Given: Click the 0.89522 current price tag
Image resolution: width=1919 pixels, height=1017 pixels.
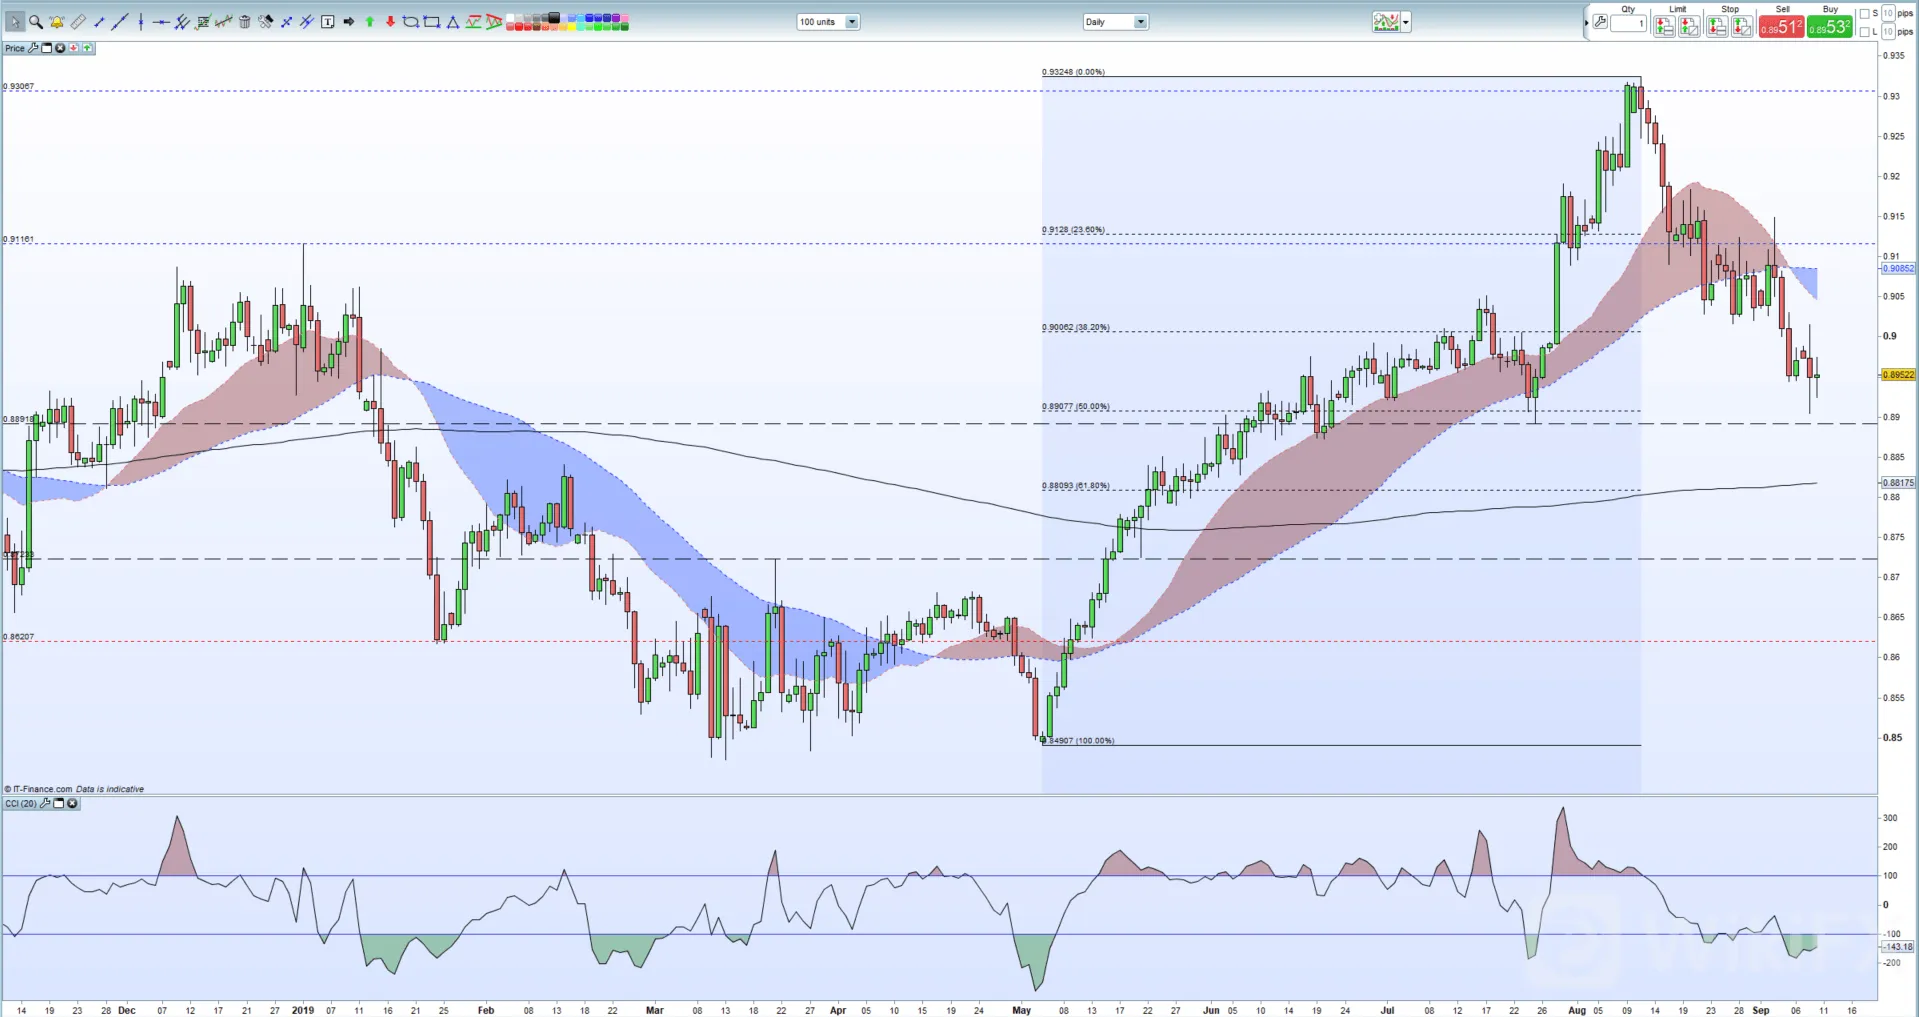Looking at the screenshot, I should (1898, 375).
